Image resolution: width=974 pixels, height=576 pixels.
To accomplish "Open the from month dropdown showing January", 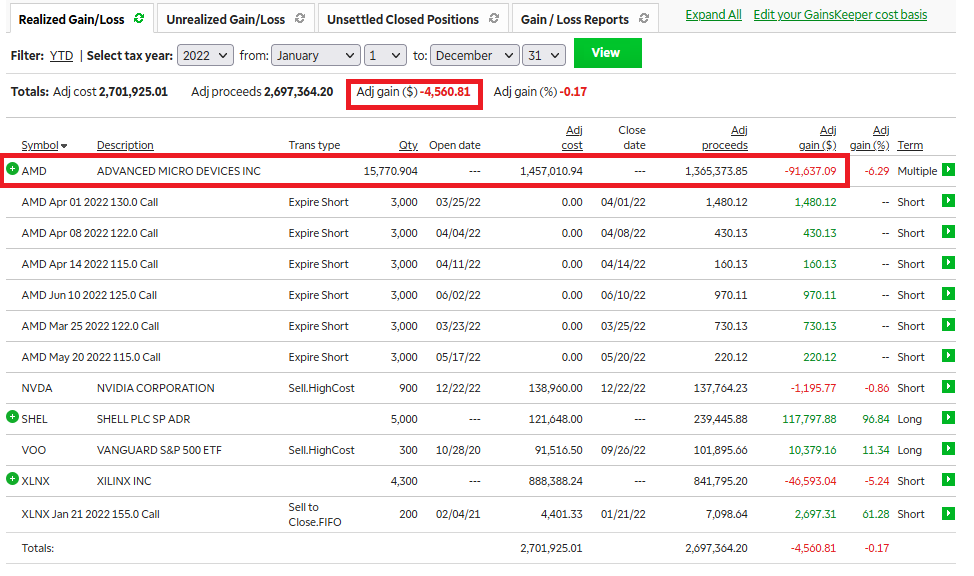I will tap(315, 56).
